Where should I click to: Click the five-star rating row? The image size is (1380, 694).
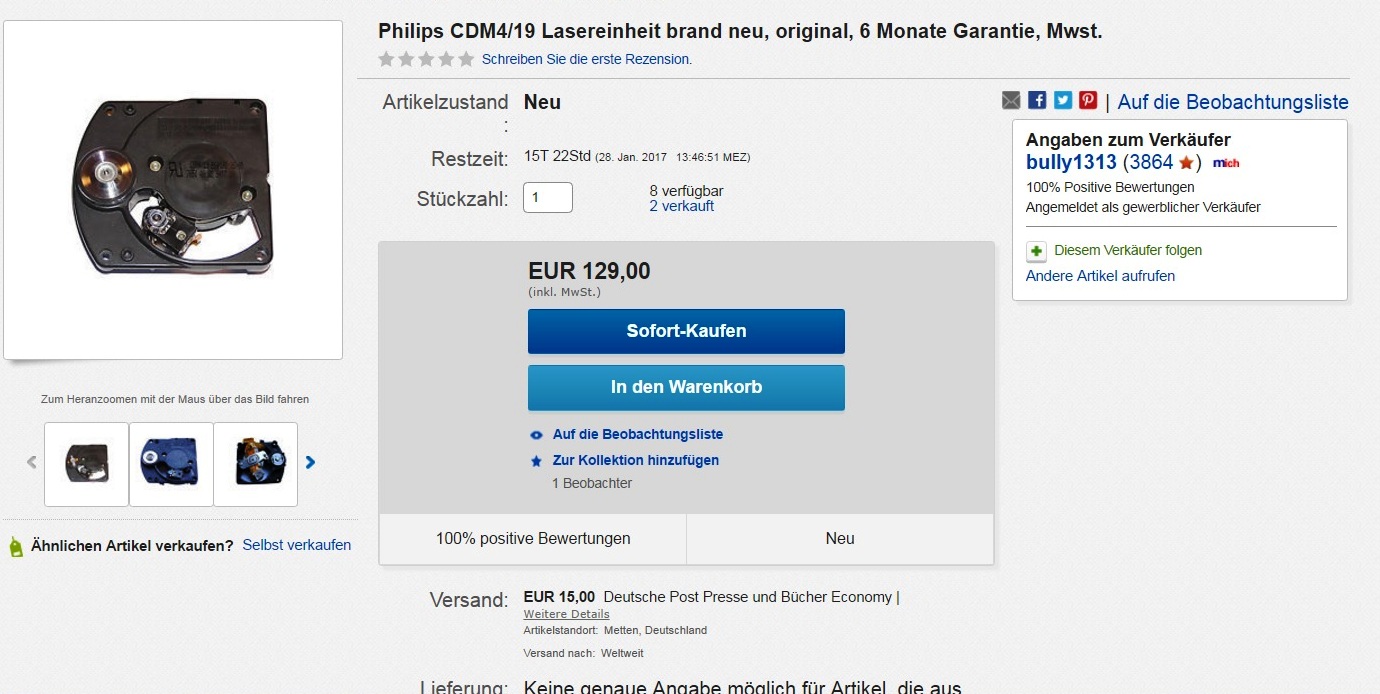(x=426, y=59)
